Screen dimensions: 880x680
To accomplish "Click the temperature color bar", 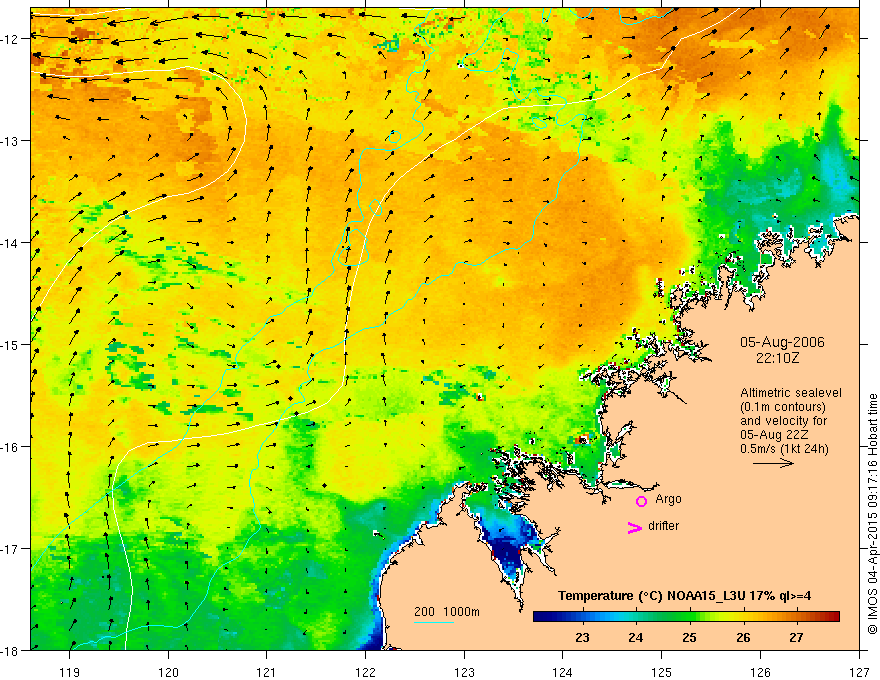I will click(686, 617).
